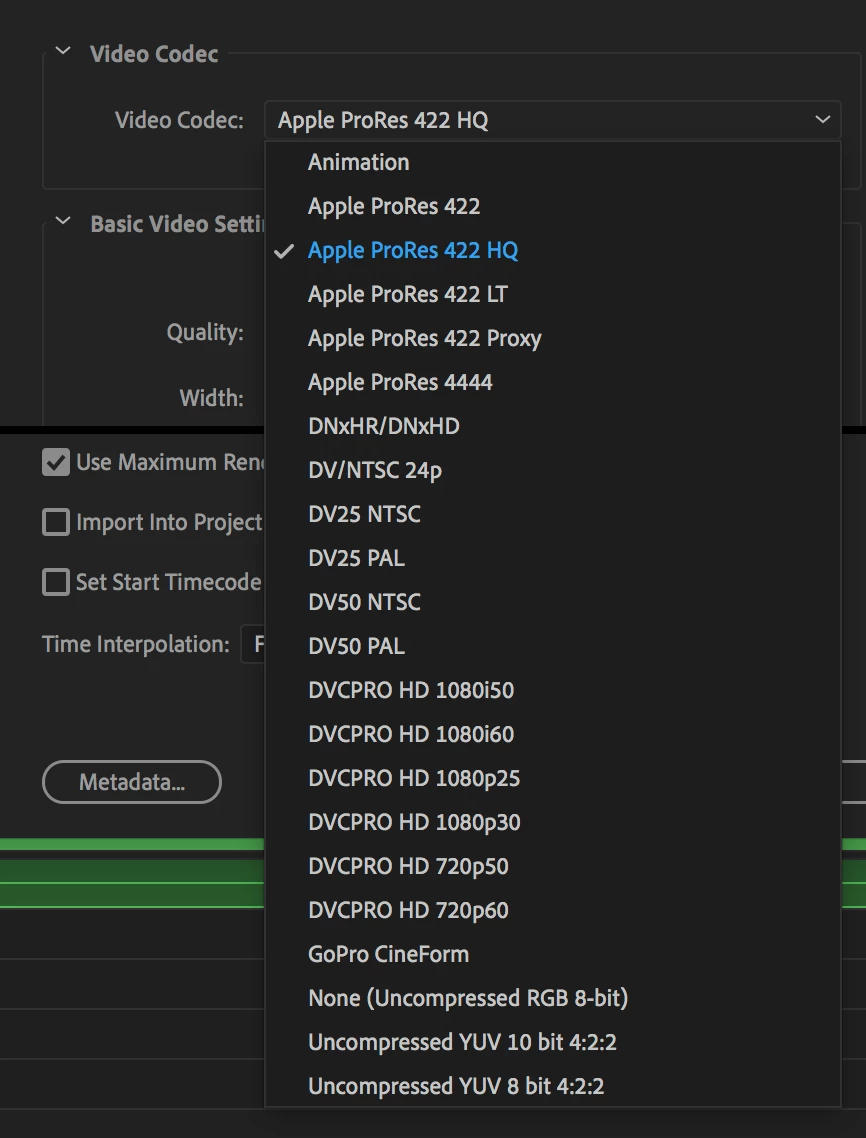Select Apple ProRes 422 codec
The height and width of the screenshot is (1138, 866).
(x=552, y=206)
